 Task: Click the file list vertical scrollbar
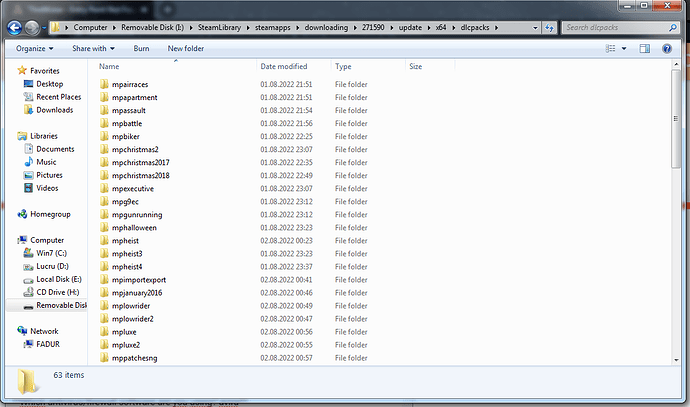[x=676, y=119]
